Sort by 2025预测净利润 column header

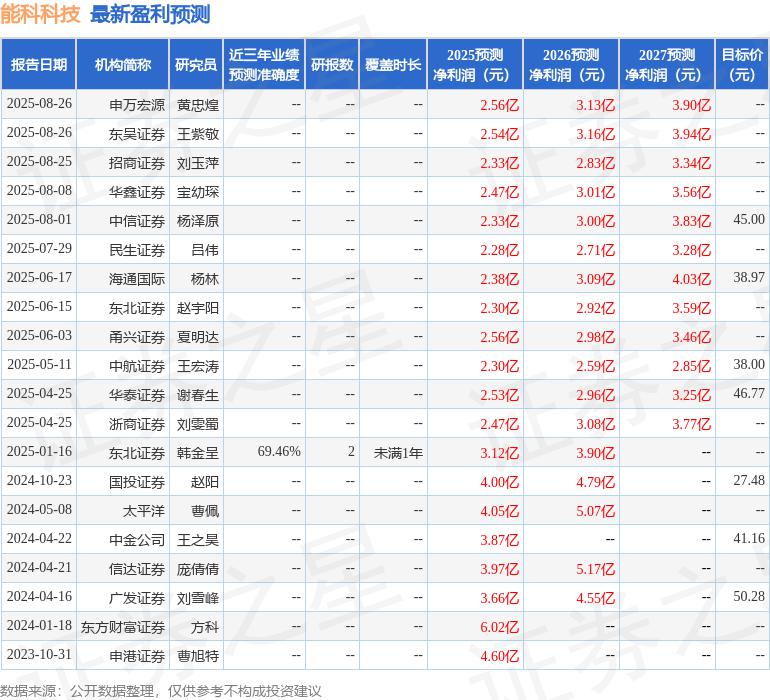click(x=475, y=65)
